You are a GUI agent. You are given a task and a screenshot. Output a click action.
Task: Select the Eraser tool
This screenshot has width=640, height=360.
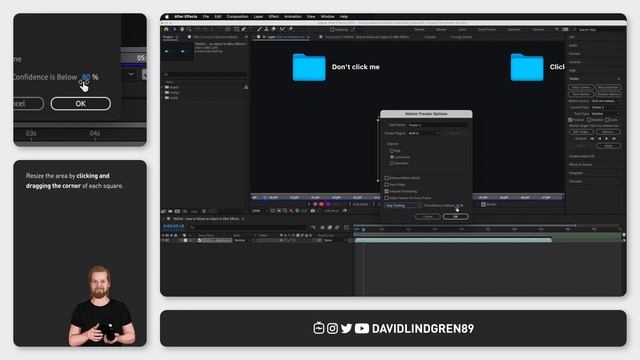point(273,29)
